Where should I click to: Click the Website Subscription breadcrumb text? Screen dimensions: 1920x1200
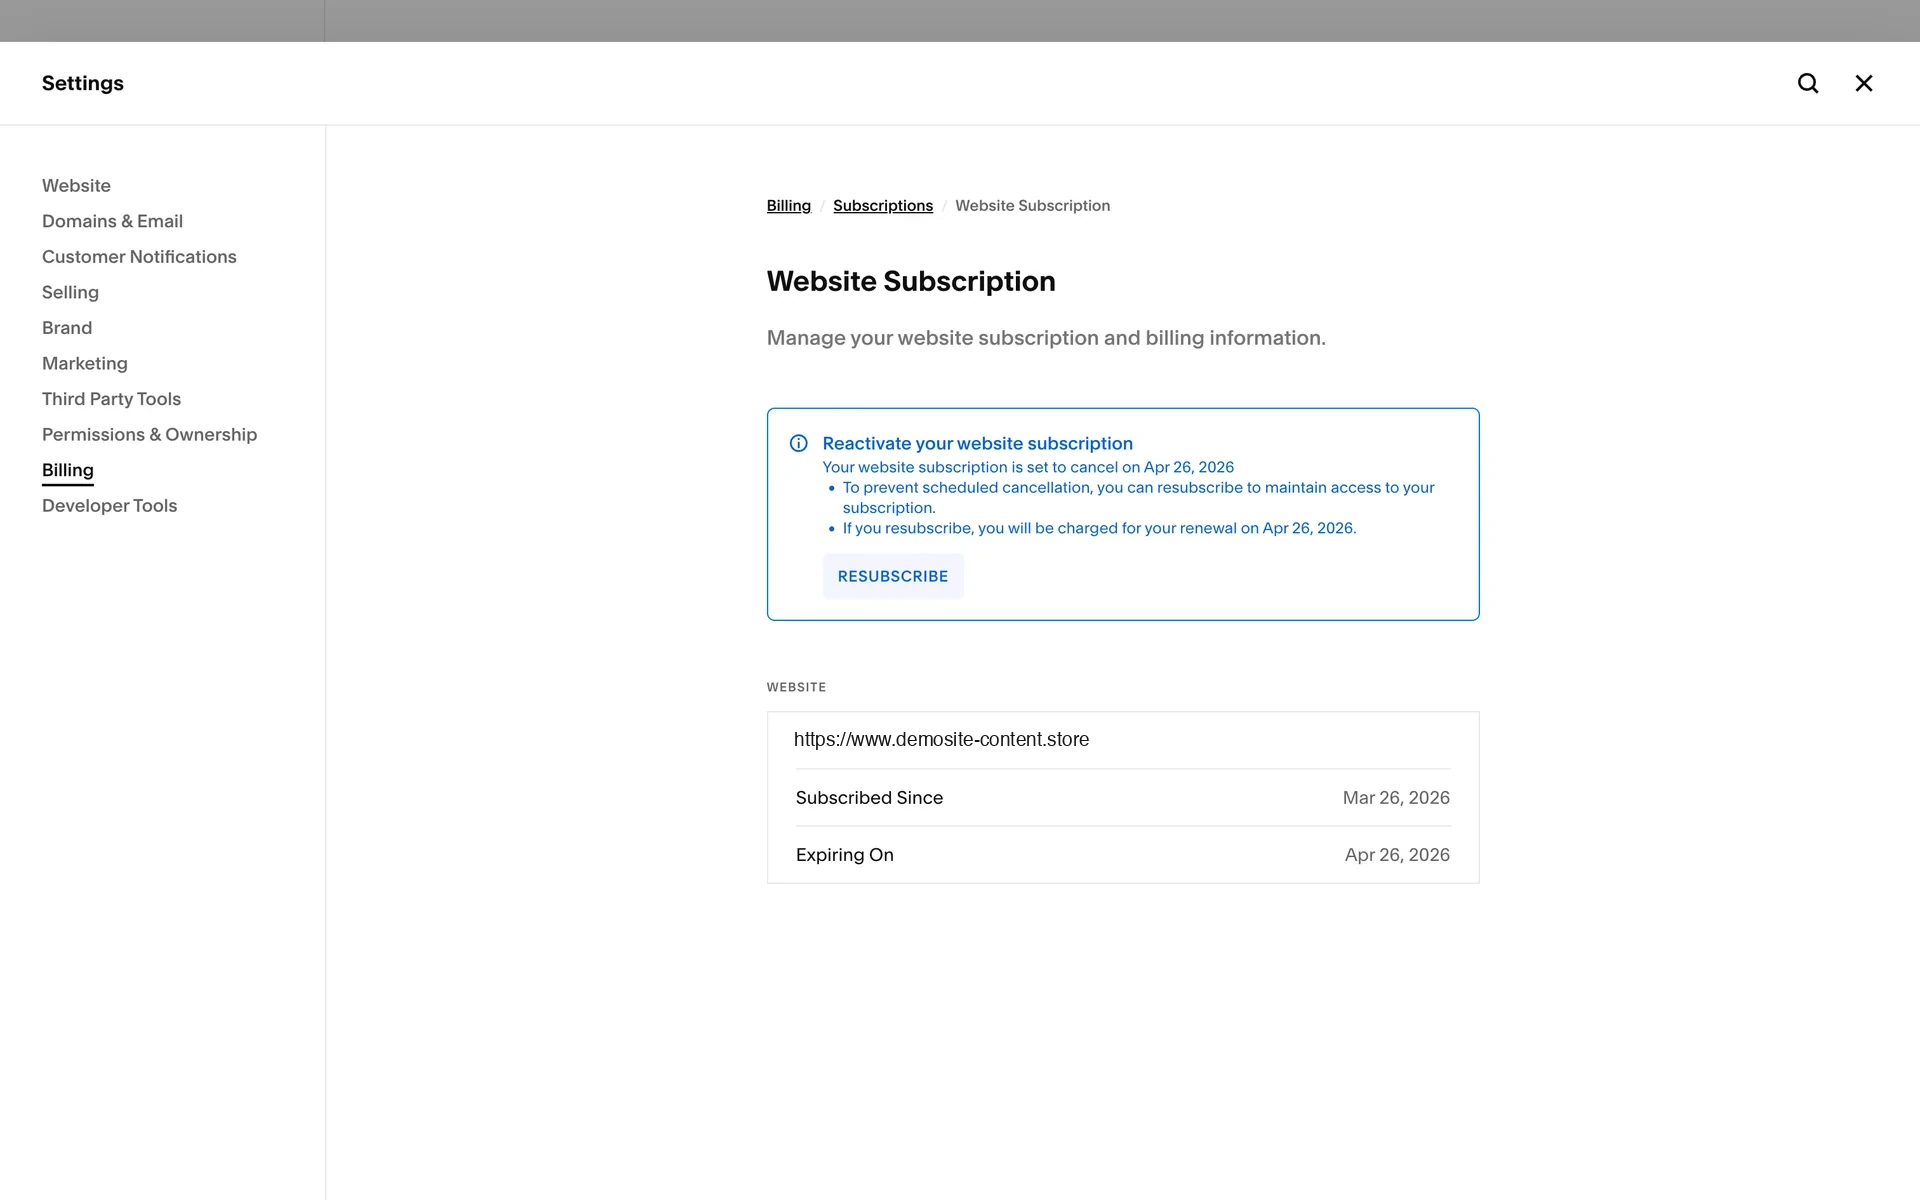click(1032, 206)
